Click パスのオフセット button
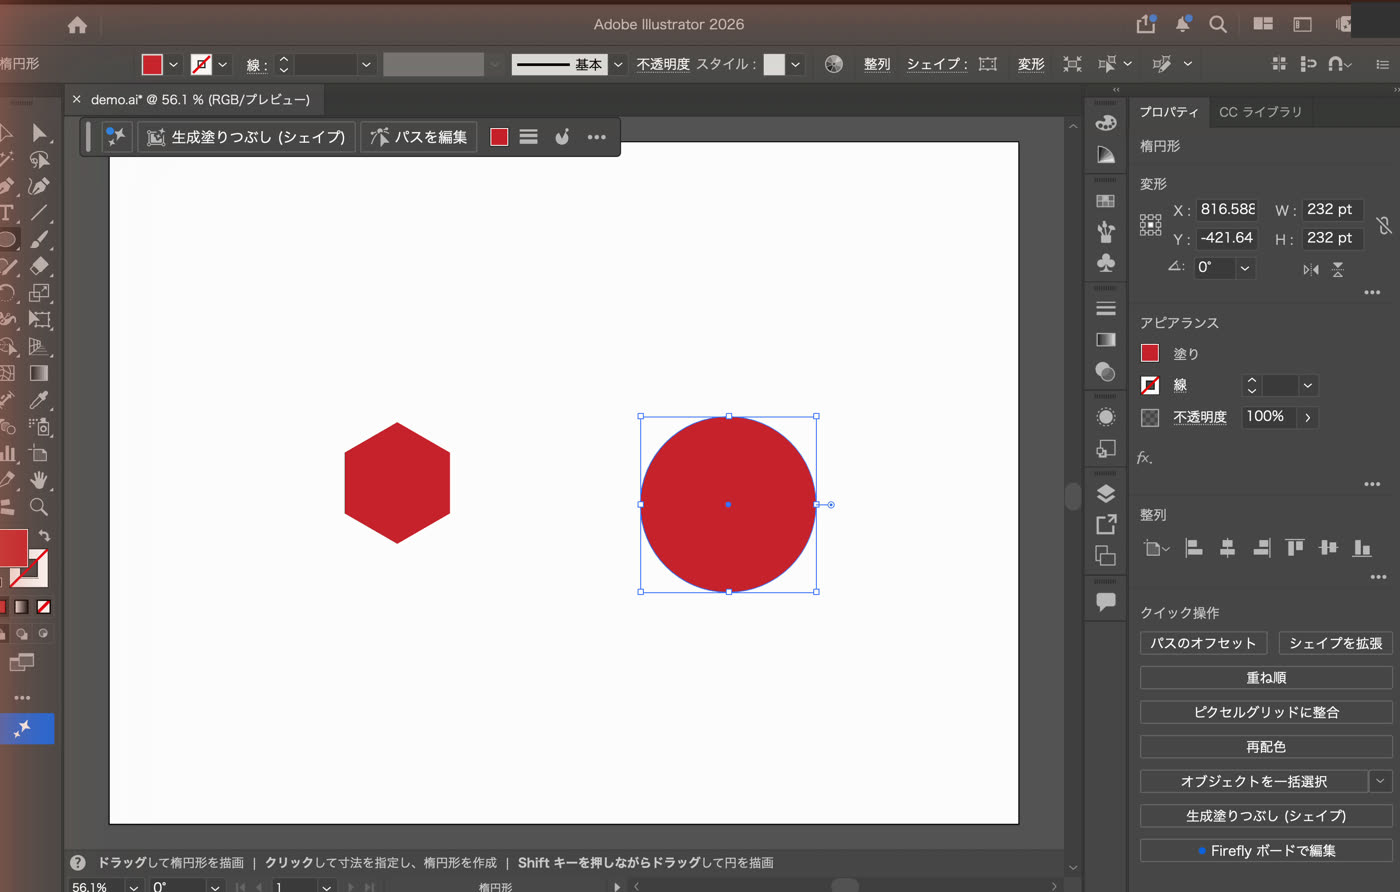1400x892 pixels. coord(1203,643)
